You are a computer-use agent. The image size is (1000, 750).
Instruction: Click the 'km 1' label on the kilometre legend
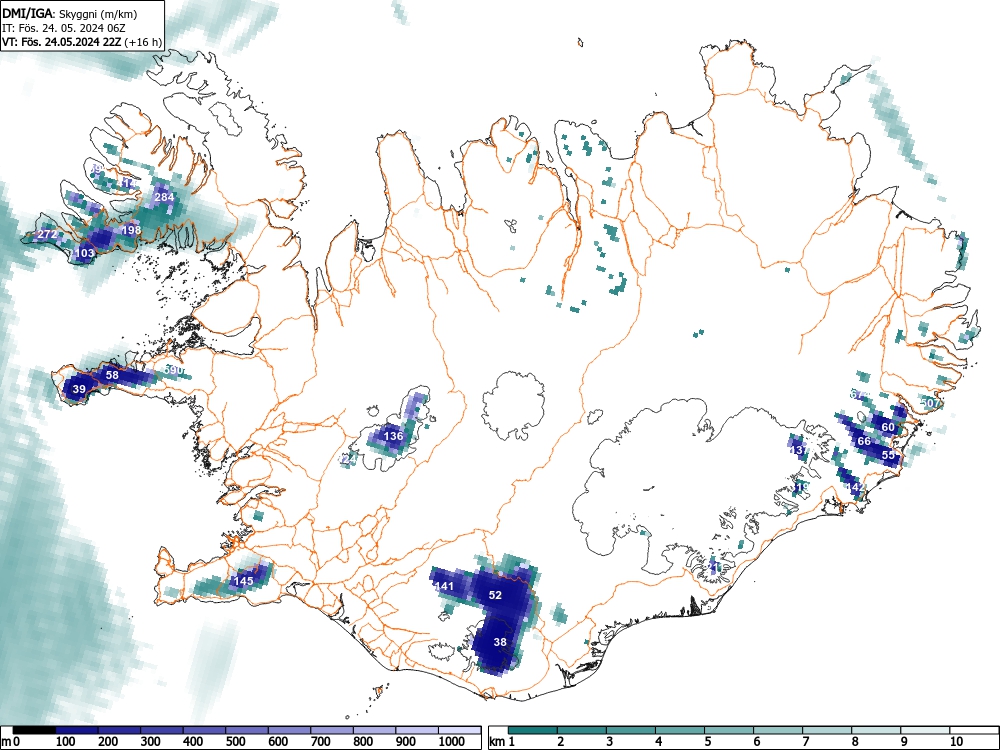pos(503,742)
